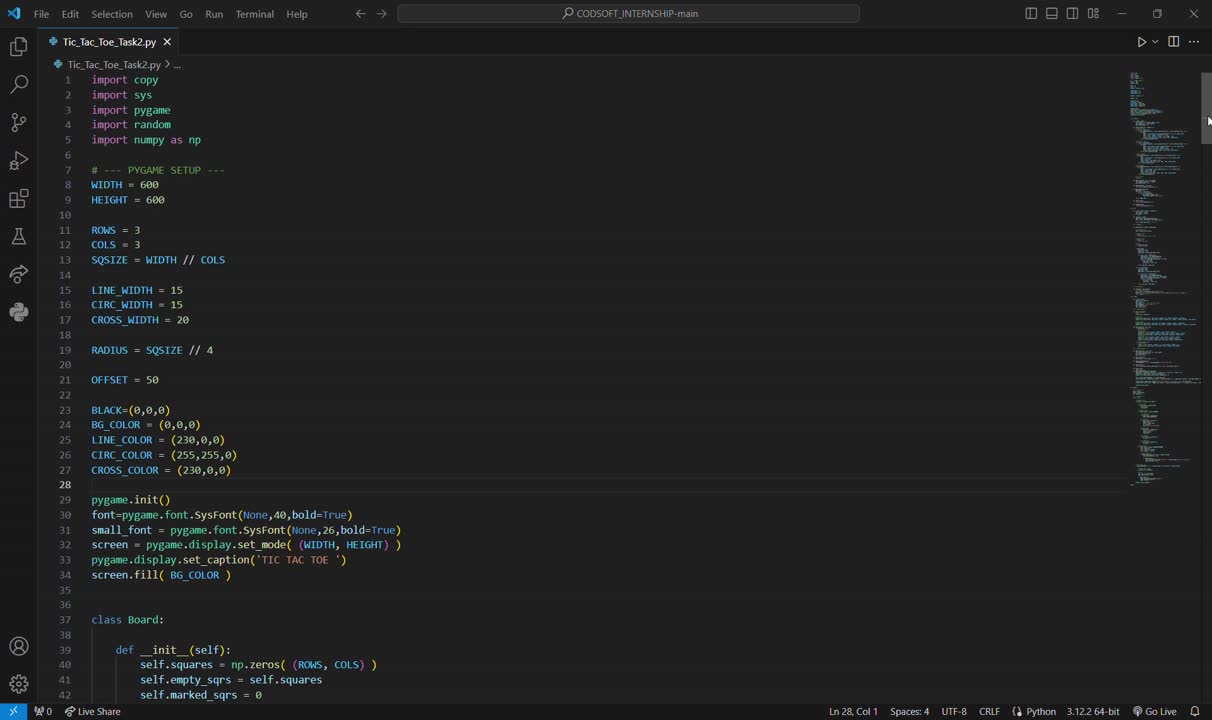This screenshot has height=720, width=1212.
Task: Open the Explorer view in activity bar
Action: coord(18,47)
